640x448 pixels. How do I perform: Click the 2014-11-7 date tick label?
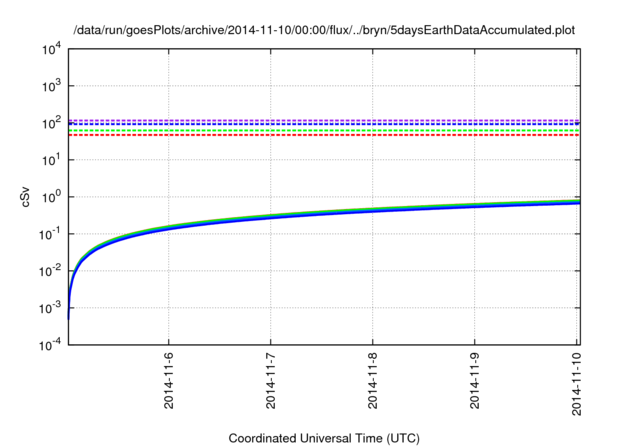coord(270,381)
